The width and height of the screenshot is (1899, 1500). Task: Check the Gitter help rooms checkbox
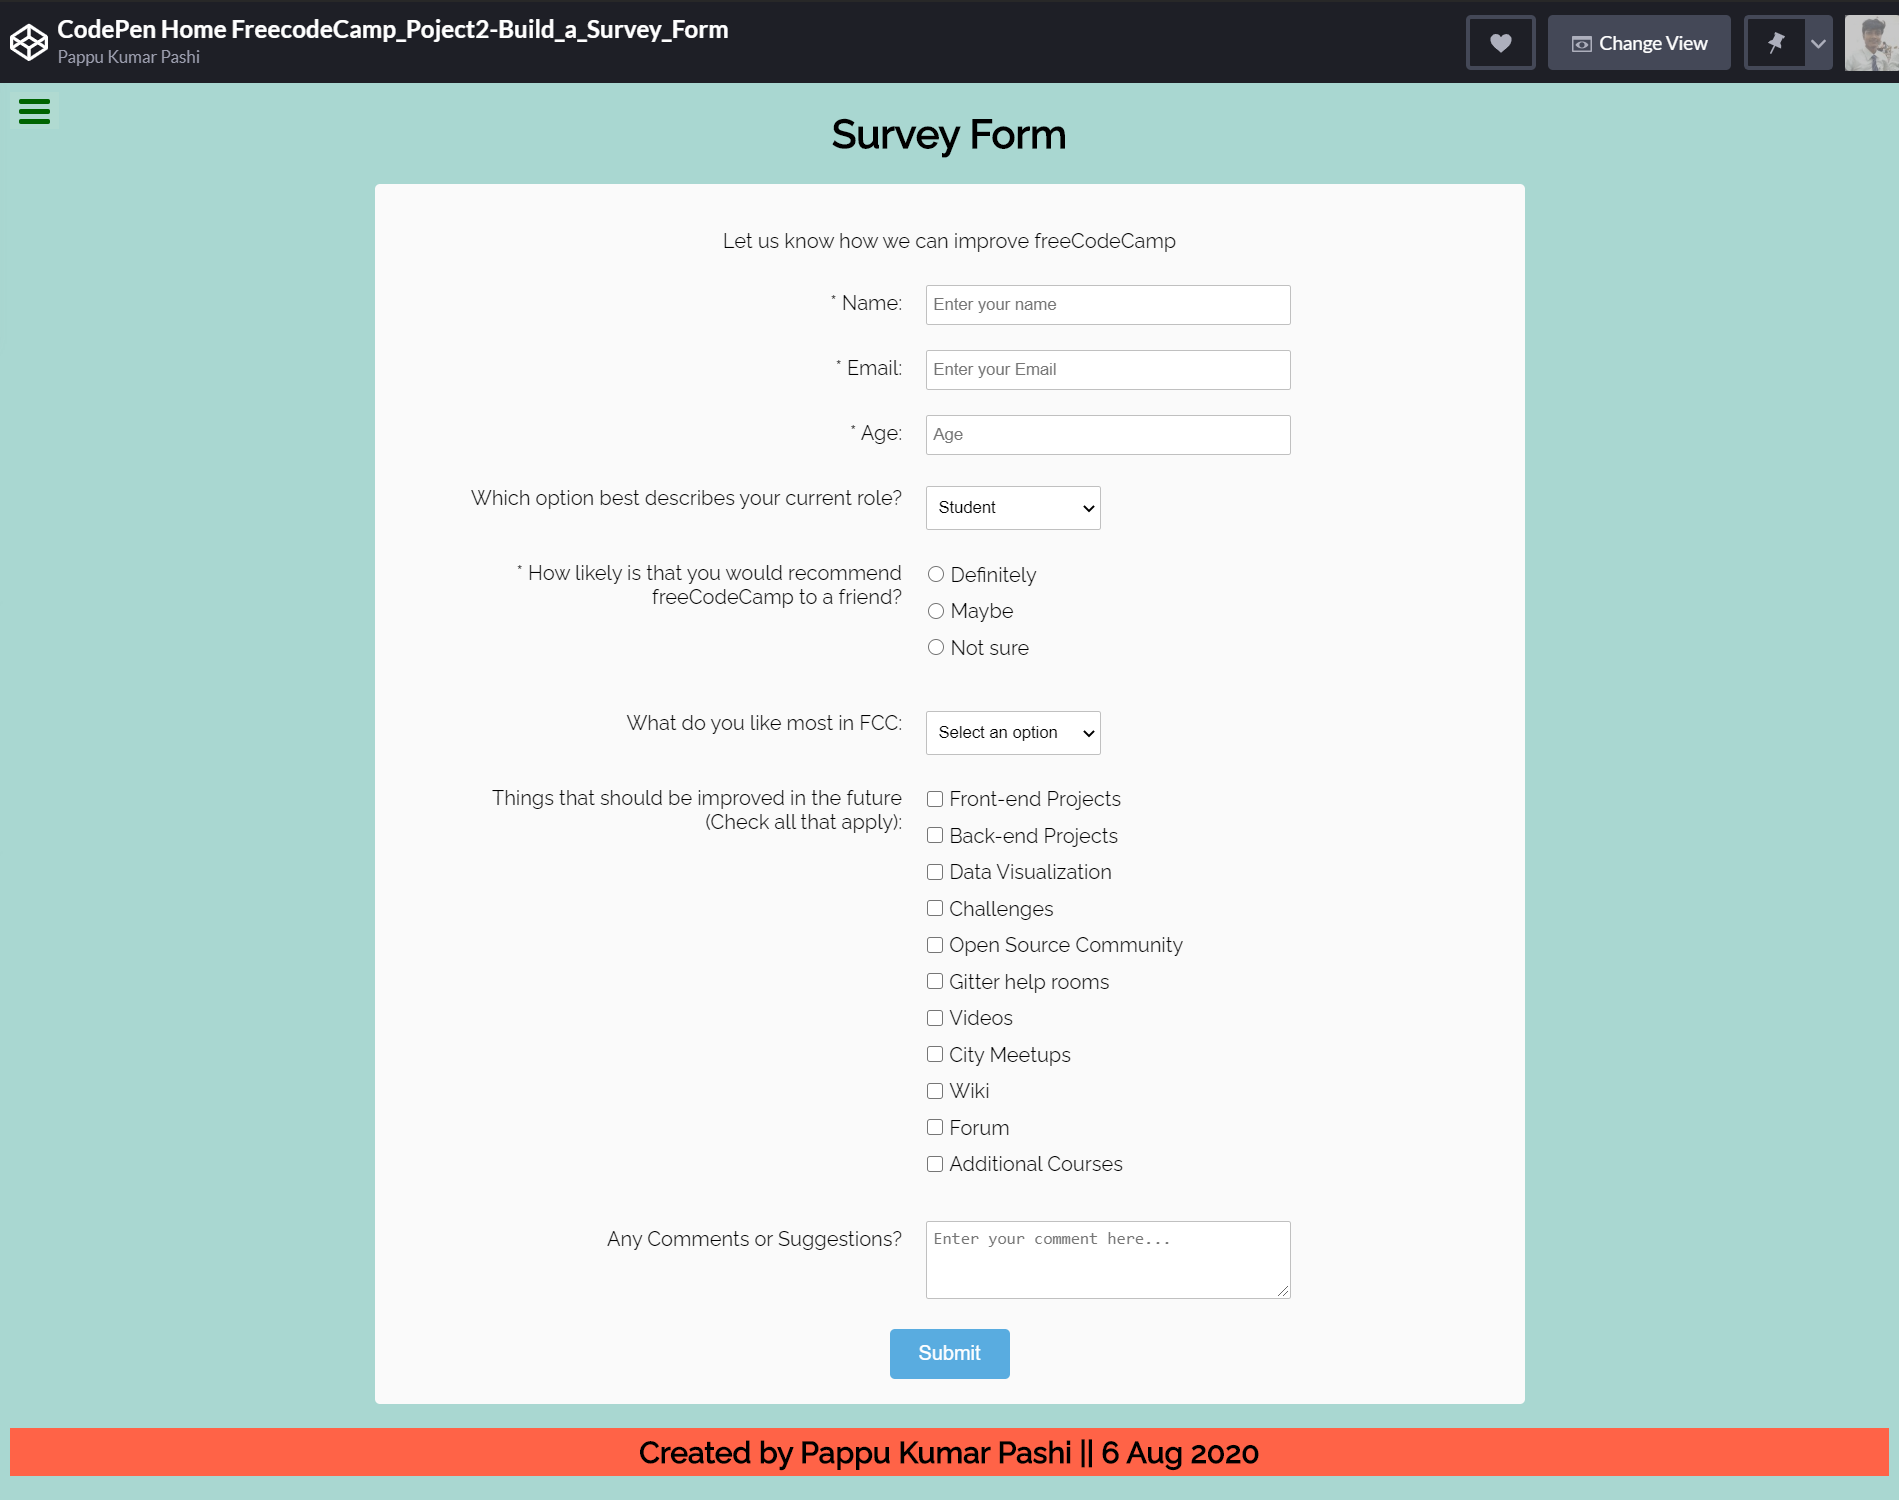click(x=935, y=981)
